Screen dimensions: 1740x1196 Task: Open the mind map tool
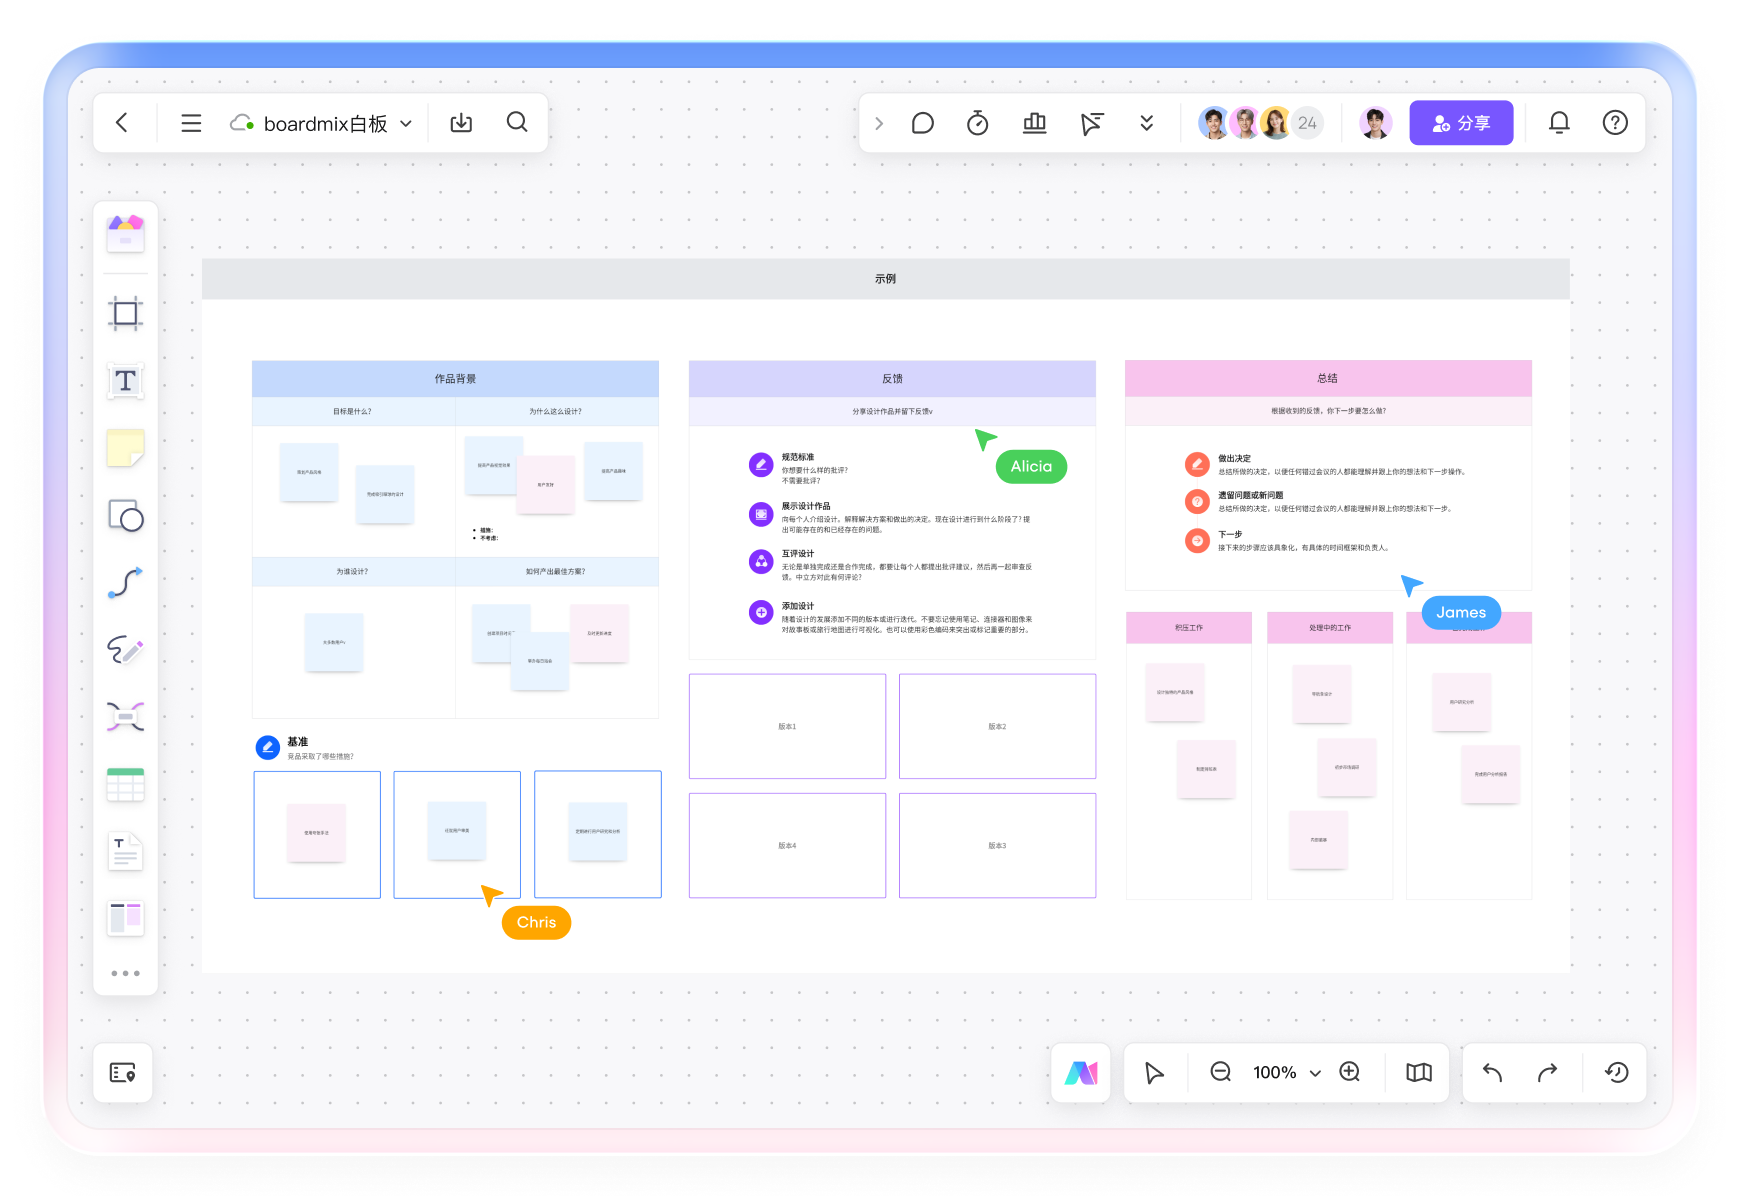click(125, 717)
